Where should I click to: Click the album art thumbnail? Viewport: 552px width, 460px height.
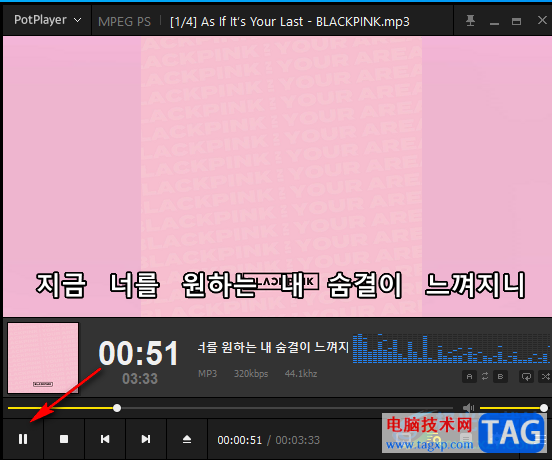click(43, 358)
